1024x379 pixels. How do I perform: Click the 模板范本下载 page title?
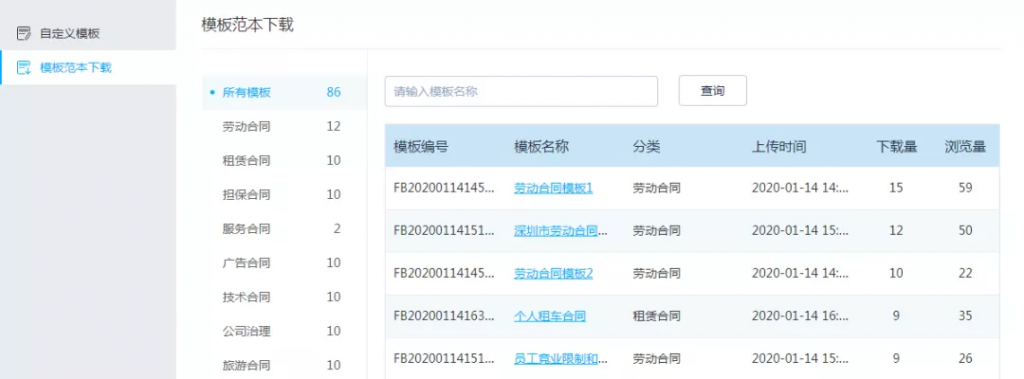click(x=248, y=25)
